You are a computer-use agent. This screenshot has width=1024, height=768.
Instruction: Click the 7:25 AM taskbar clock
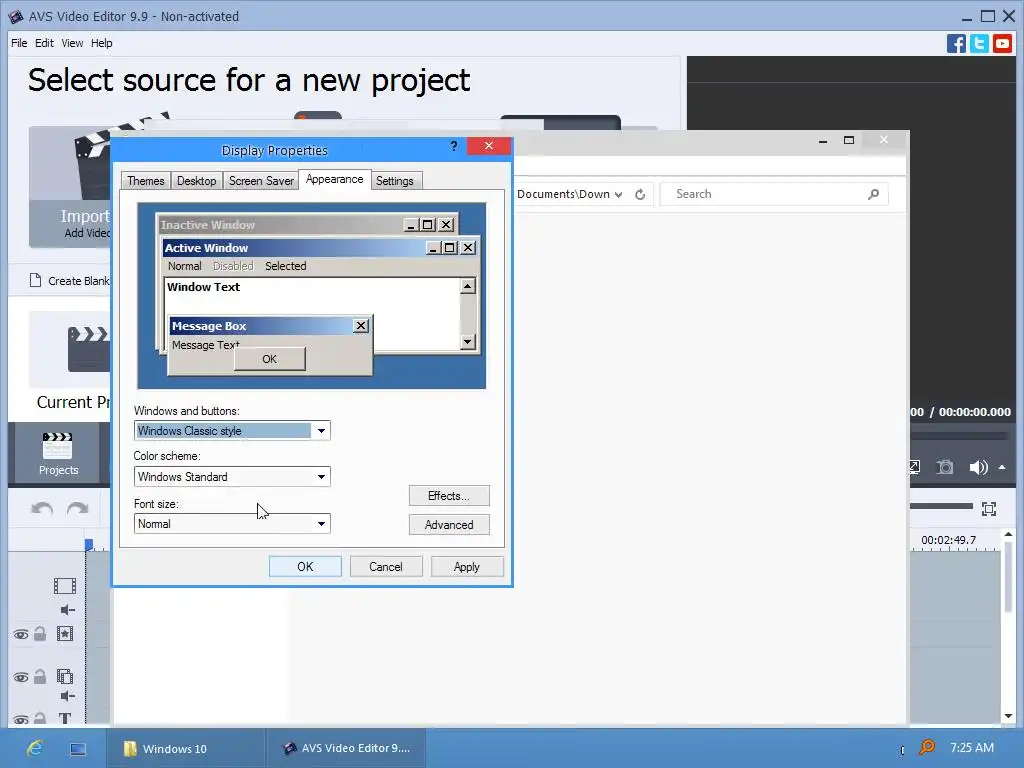tap(972, 747)
